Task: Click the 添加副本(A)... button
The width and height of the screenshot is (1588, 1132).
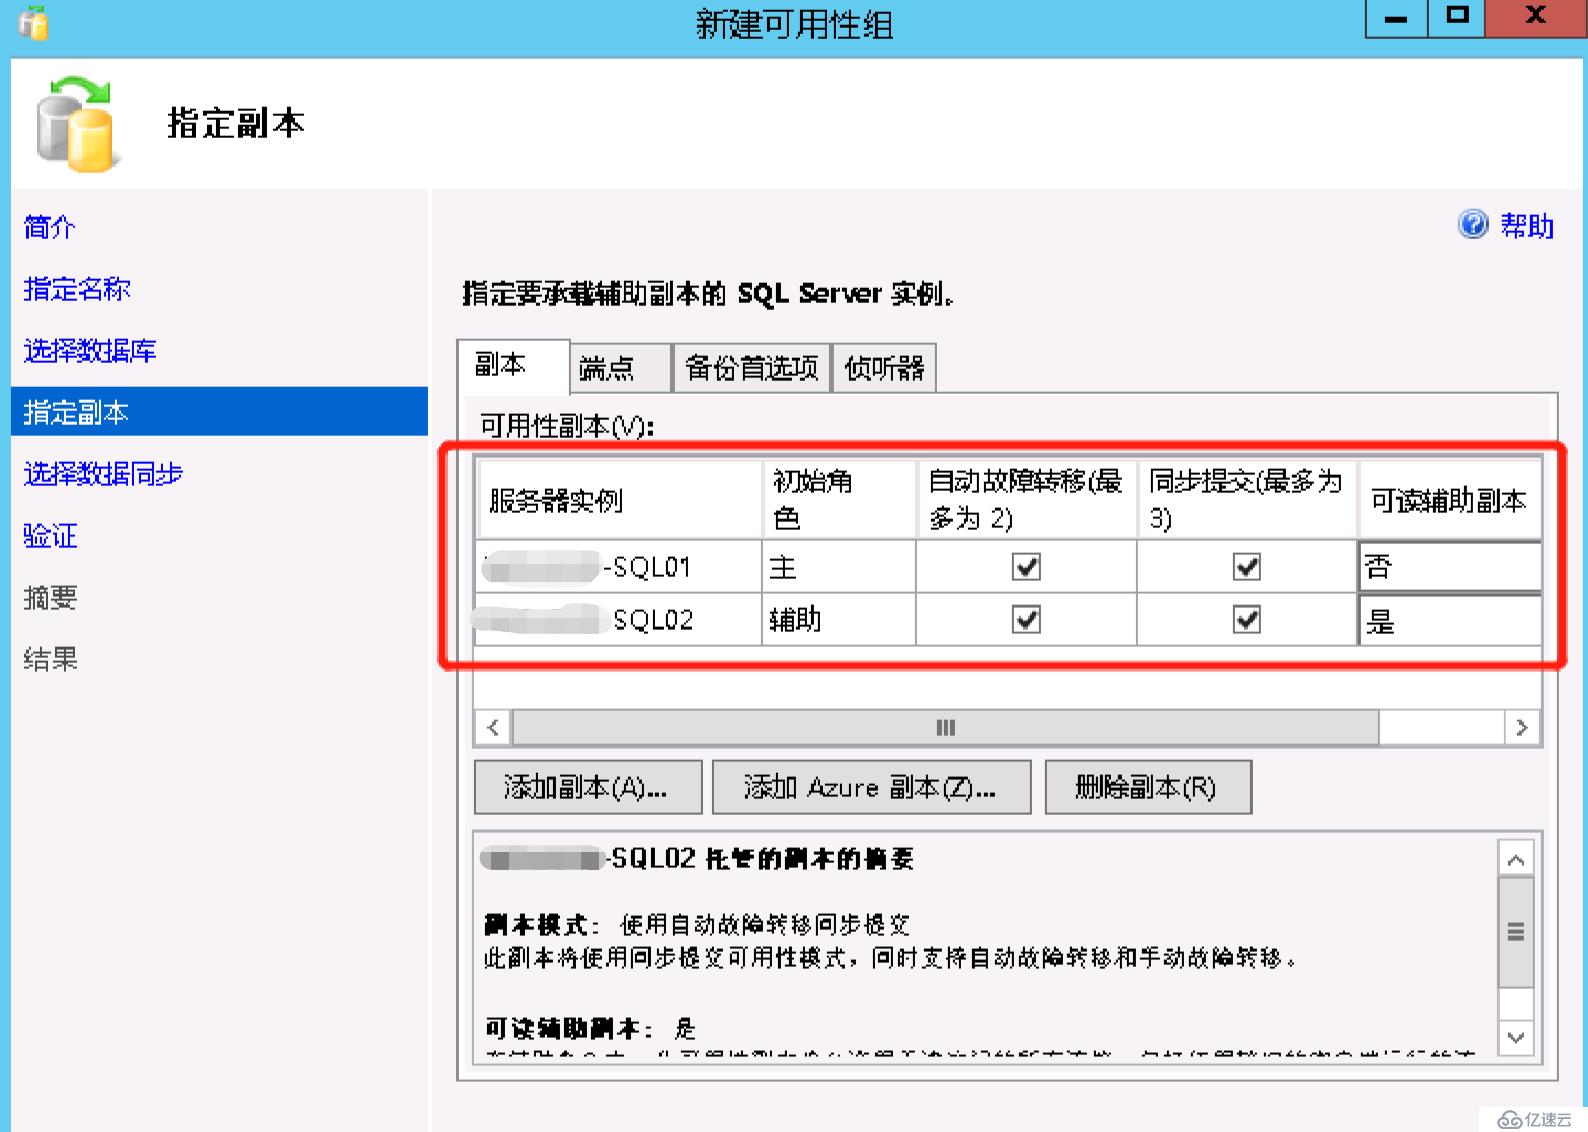Action: pyautogui.click(x=588, y=787)
